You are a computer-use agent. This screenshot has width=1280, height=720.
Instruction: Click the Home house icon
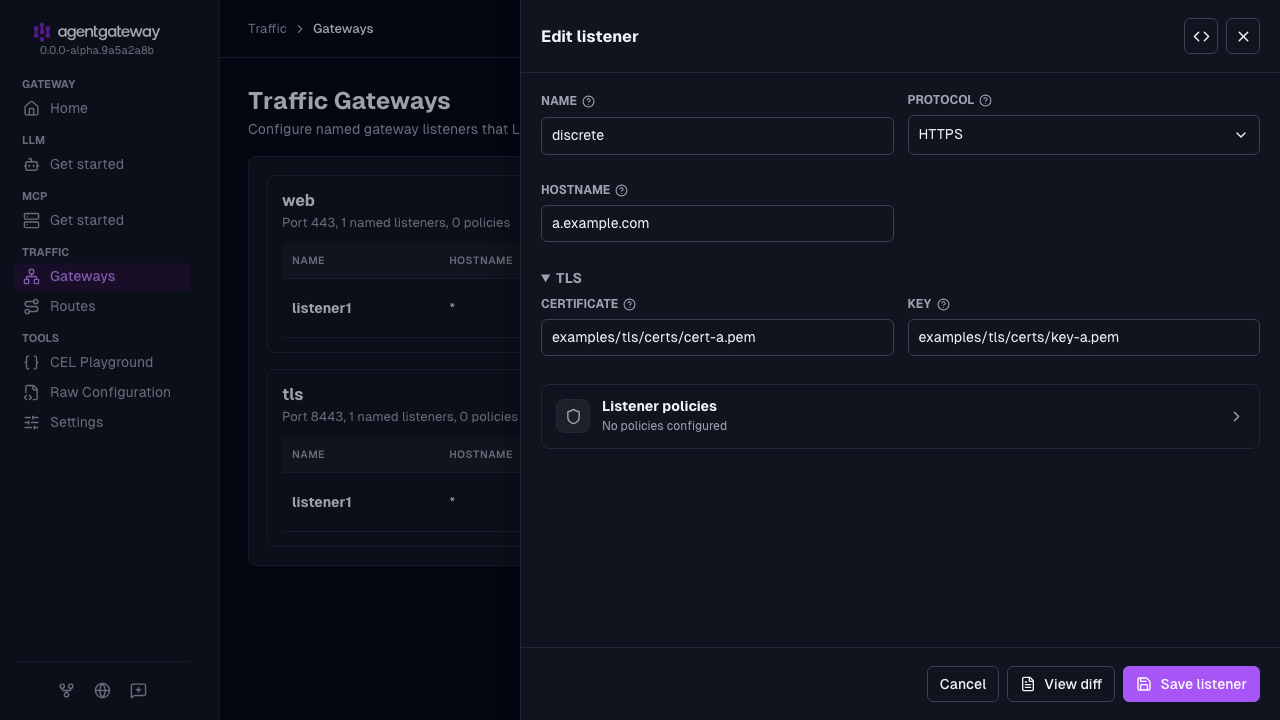point(32,108)
